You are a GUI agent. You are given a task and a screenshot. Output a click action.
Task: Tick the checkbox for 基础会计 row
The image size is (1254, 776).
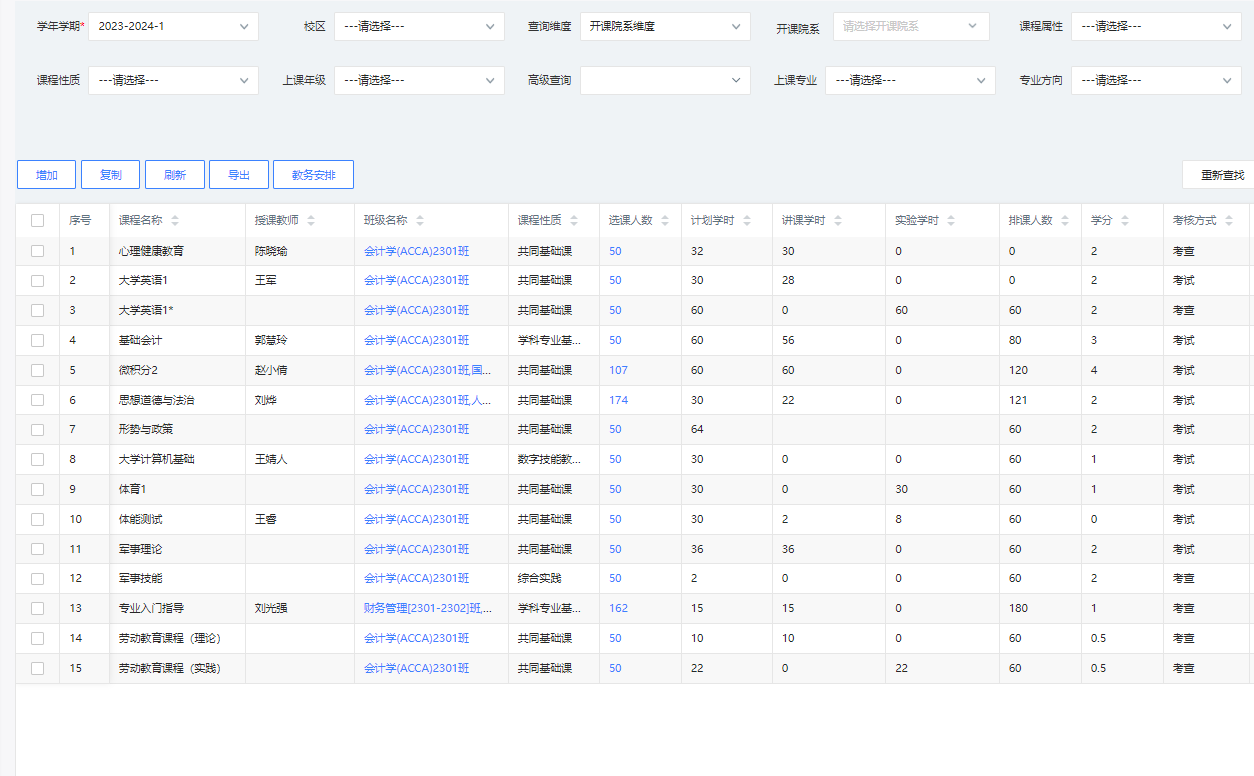pyautogui.click(x=38, y=340)
